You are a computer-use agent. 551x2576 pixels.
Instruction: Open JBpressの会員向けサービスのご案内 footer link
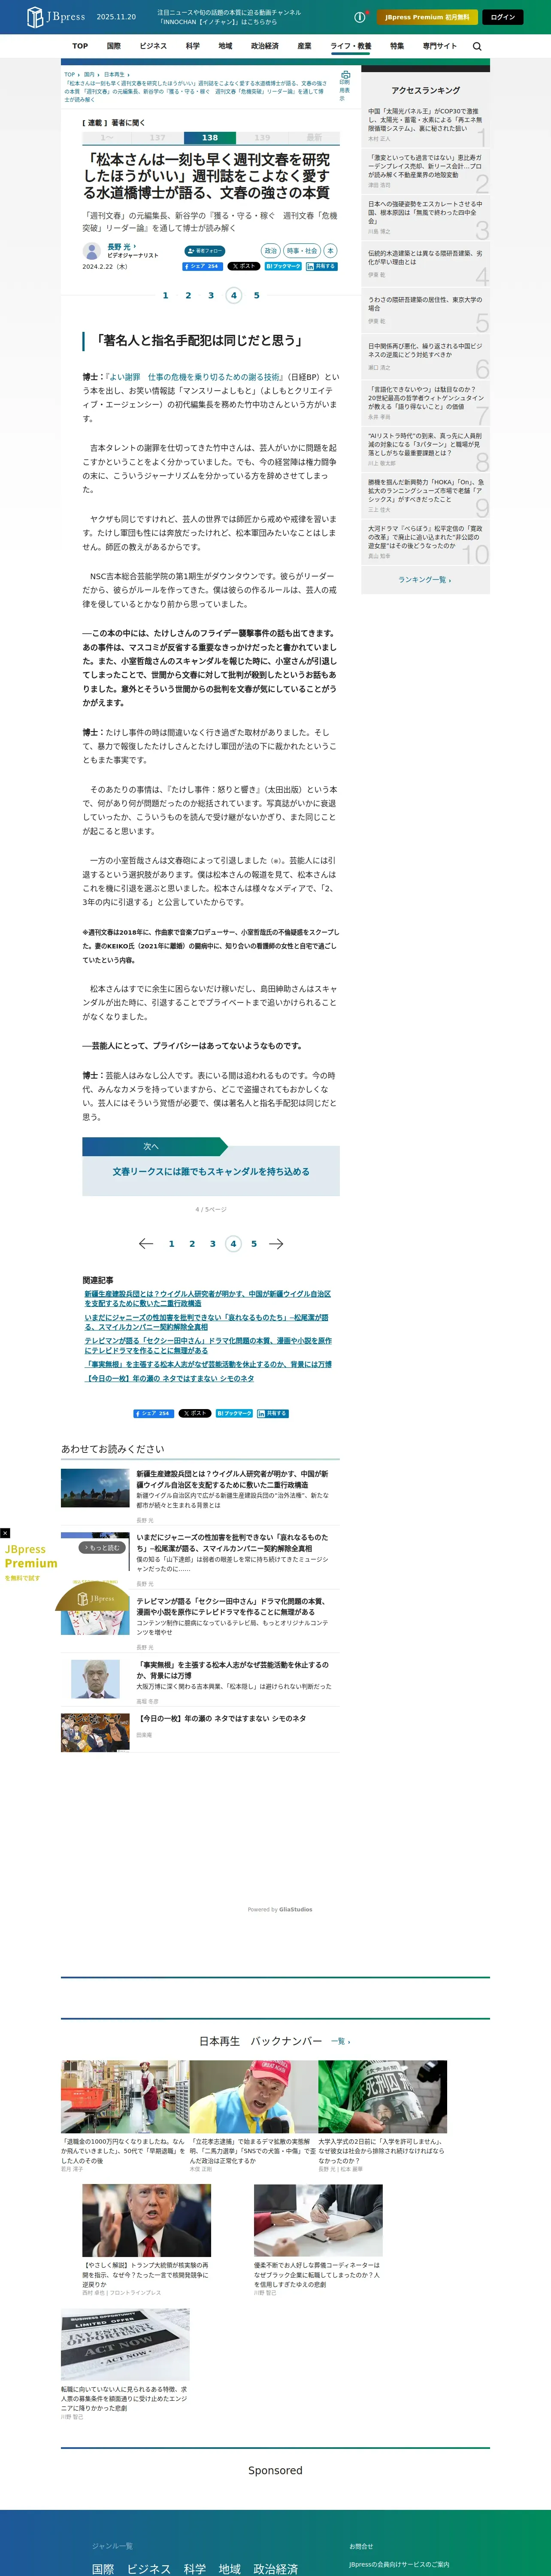(399, 2564)
